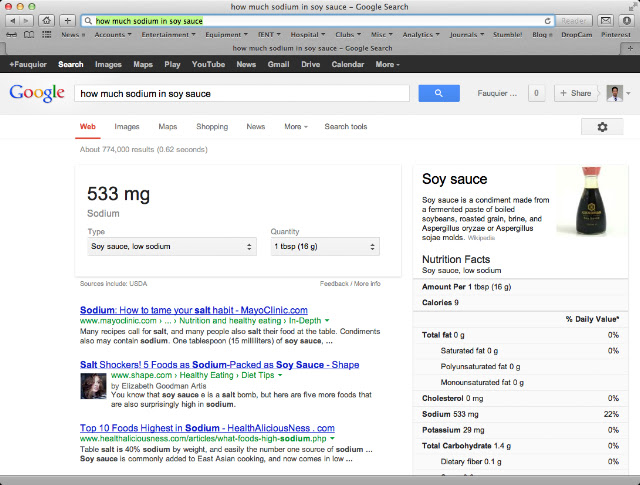Screen dimensions: 640x485
Task: Open bookmarks book icon
Action: tap(29, 35)
